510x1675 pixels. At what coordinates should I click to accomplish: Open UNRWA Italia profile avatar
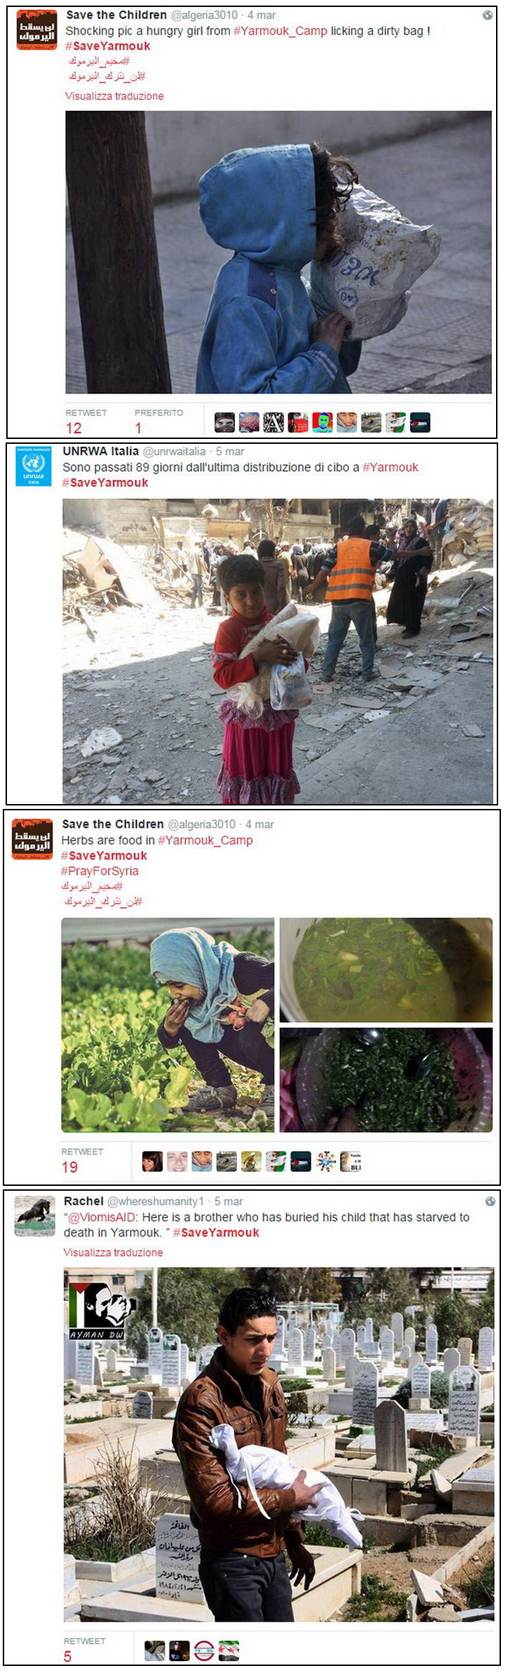33,466
